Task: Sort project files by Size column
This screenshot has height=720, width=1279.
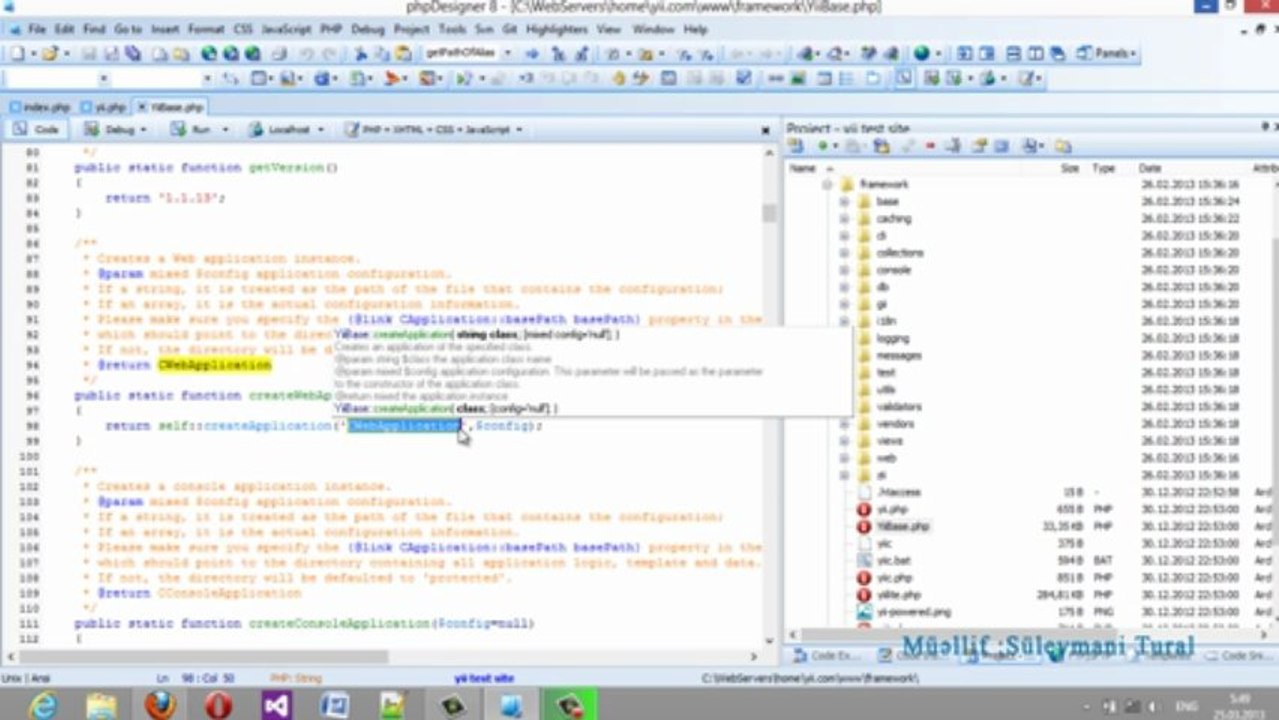Action: (1070, 168)
